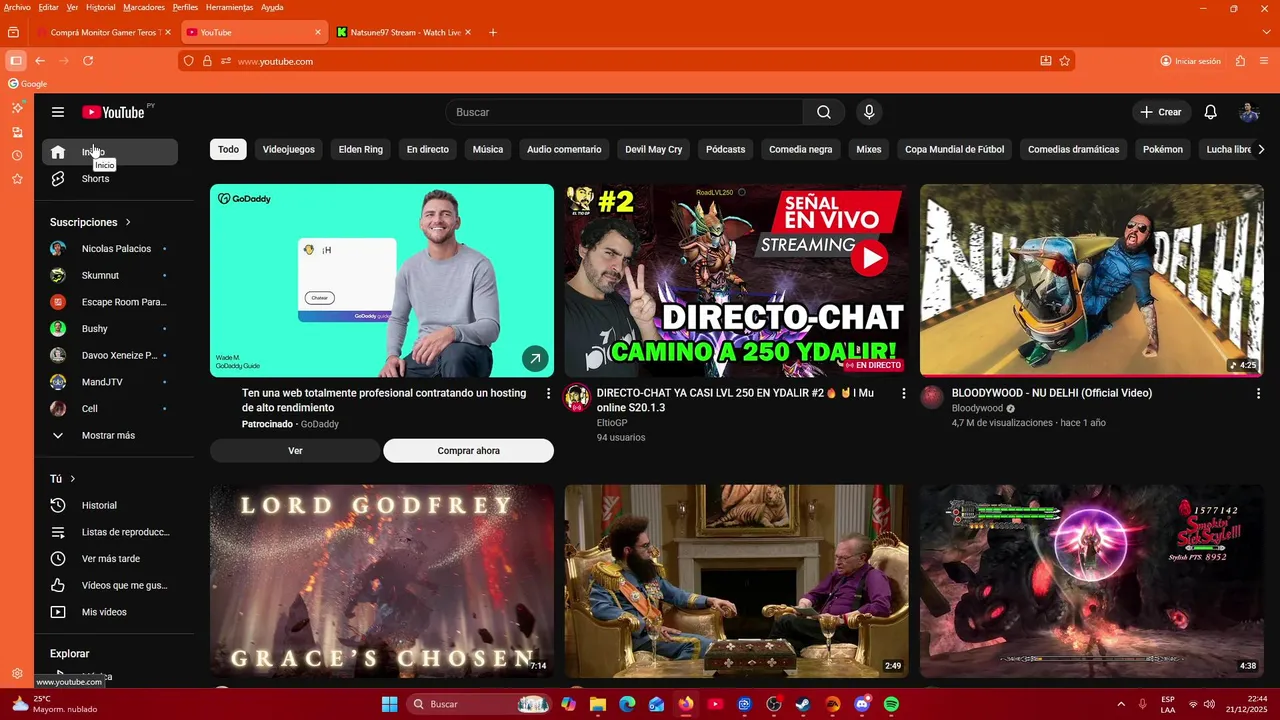
Task: Open the Historial menu in menu bar
Action: point(101,7)
